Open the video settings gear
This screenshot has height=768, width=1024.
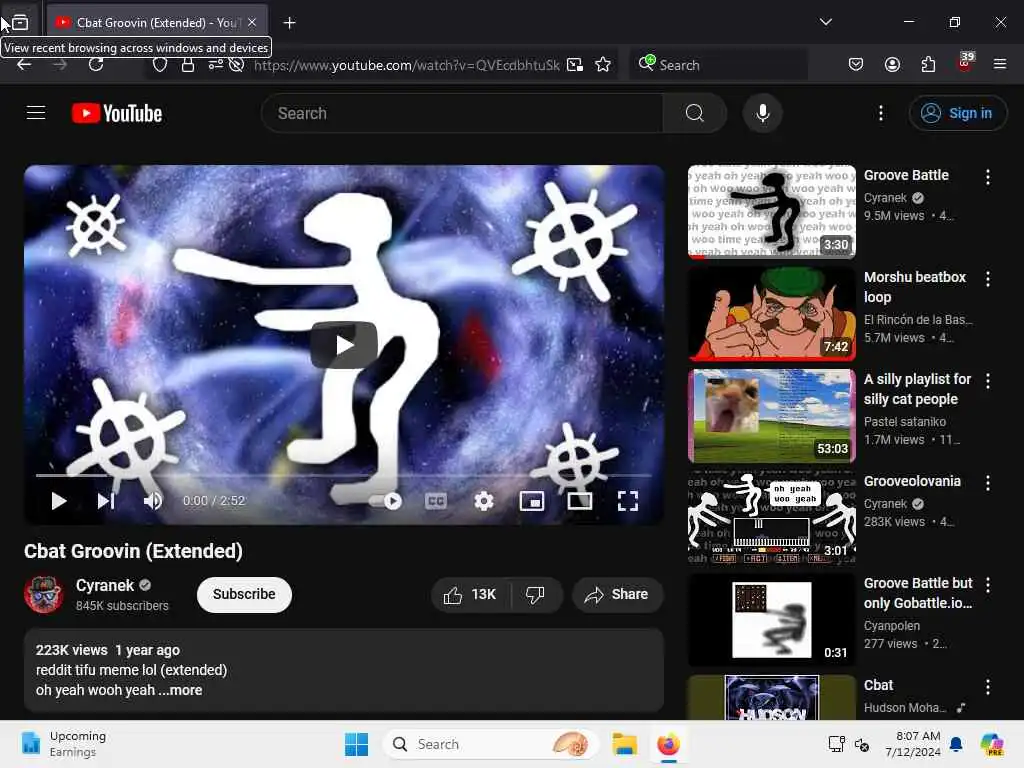[484, 501]
